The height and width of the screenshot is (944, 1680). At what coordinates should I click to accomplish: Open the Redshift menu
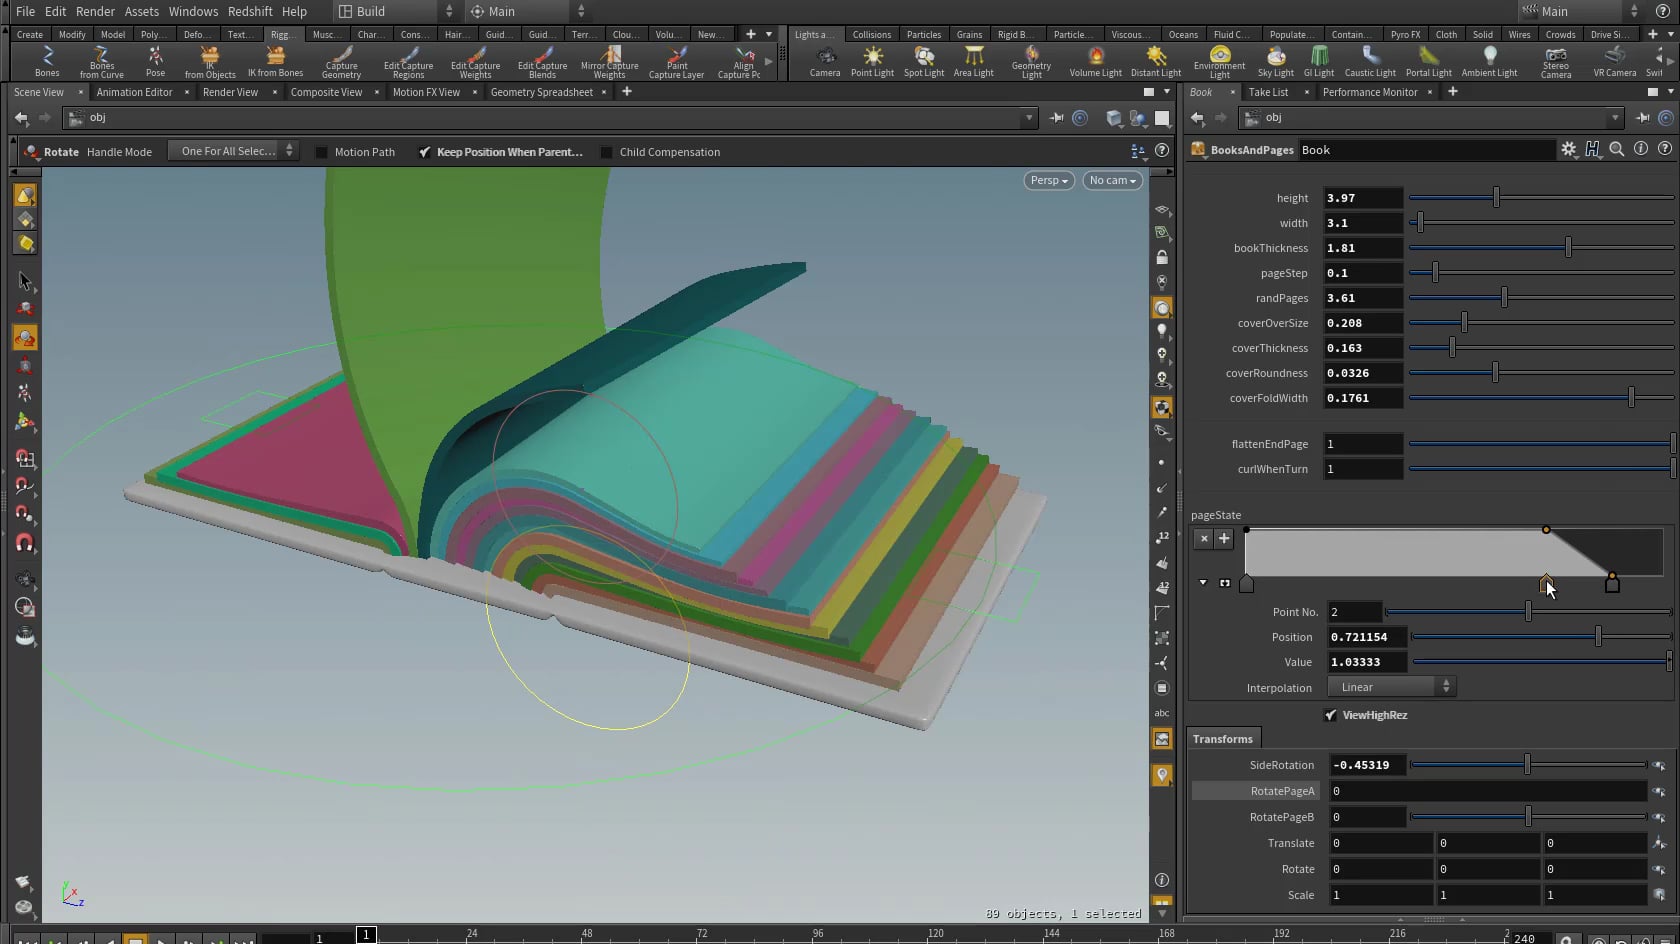(x=250, y=11)
